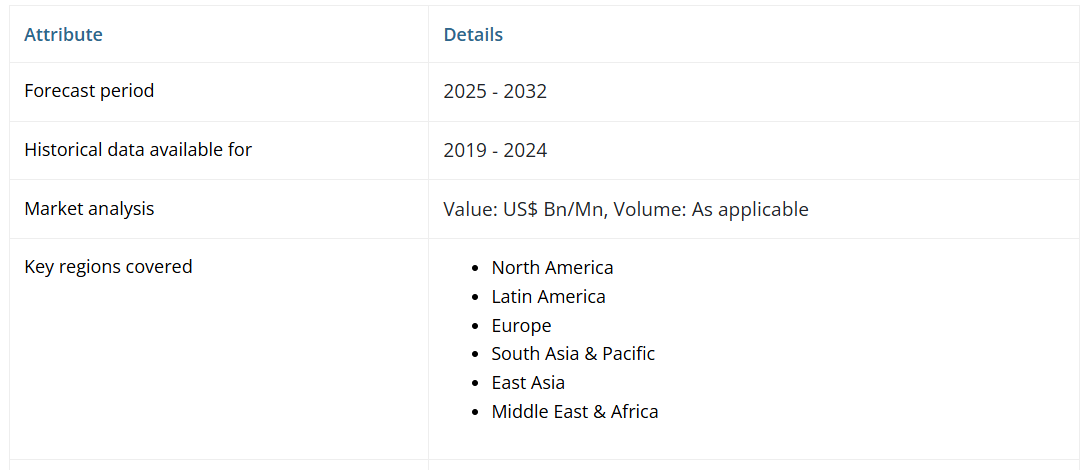The height and width of the screenshot is (470, 1085).
Task: Click the Details column header
Action: coord(473,35)
